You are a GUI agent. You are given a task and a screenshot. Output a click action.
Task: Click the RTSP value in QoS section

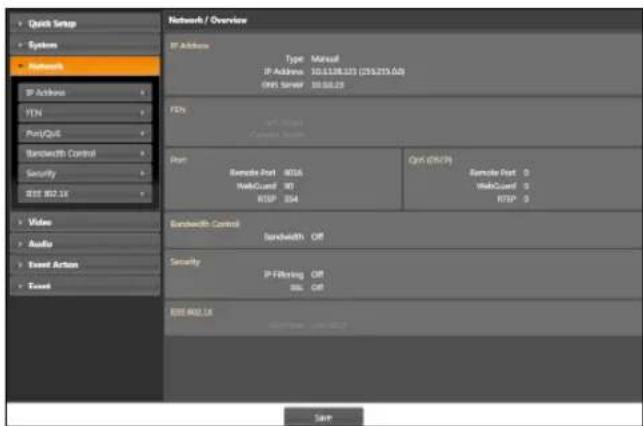[526, 199]
